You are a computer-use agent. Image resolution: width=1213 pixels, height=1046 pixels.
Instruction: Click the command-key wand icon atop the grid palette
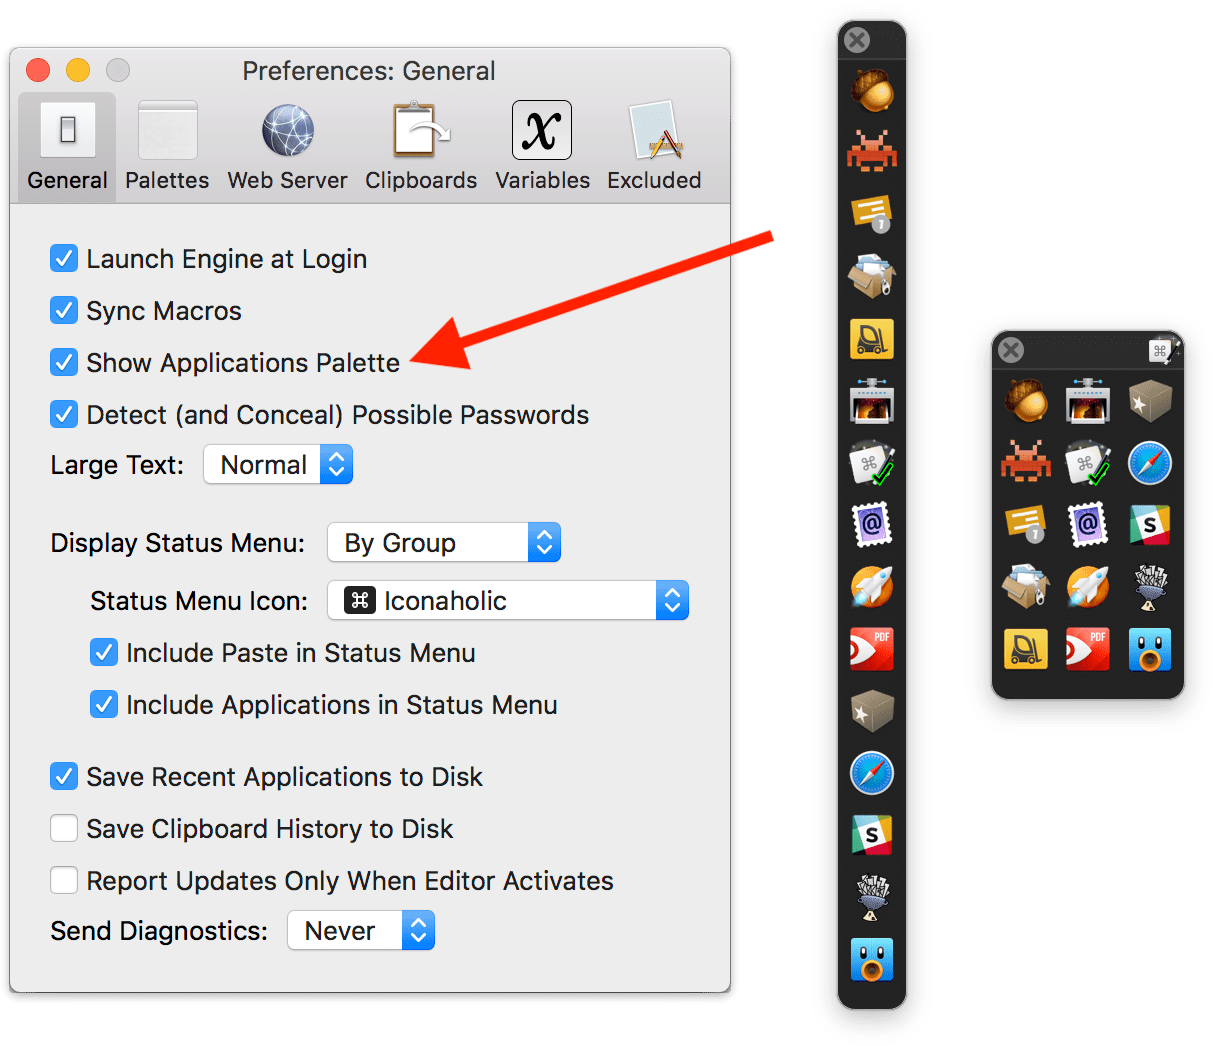(x=1163, y=350)
